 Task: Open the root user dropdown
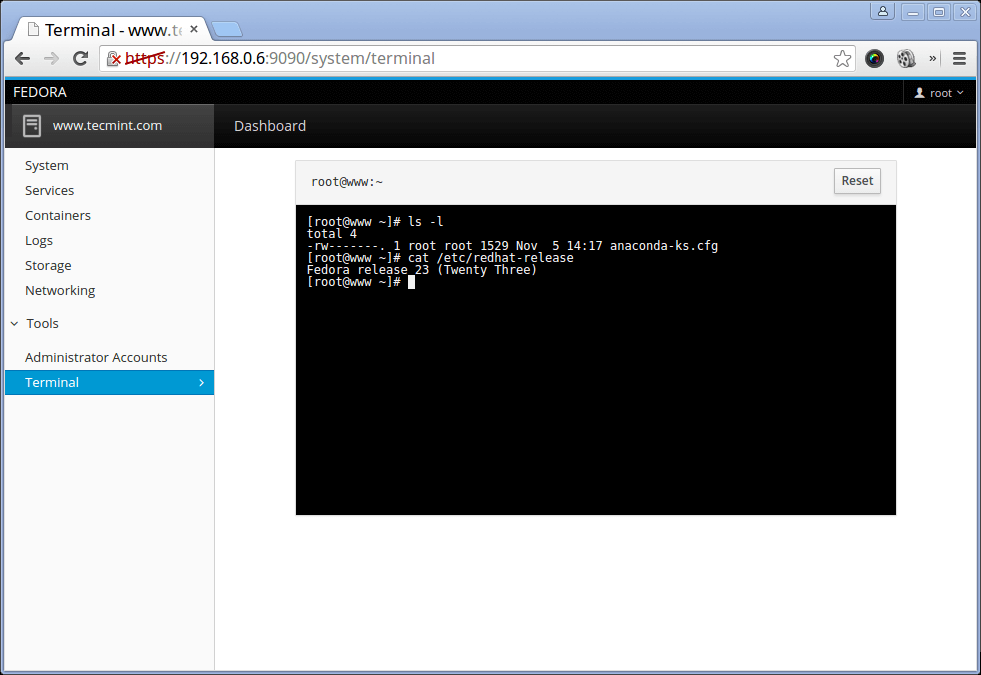click(x=940, y=93)
